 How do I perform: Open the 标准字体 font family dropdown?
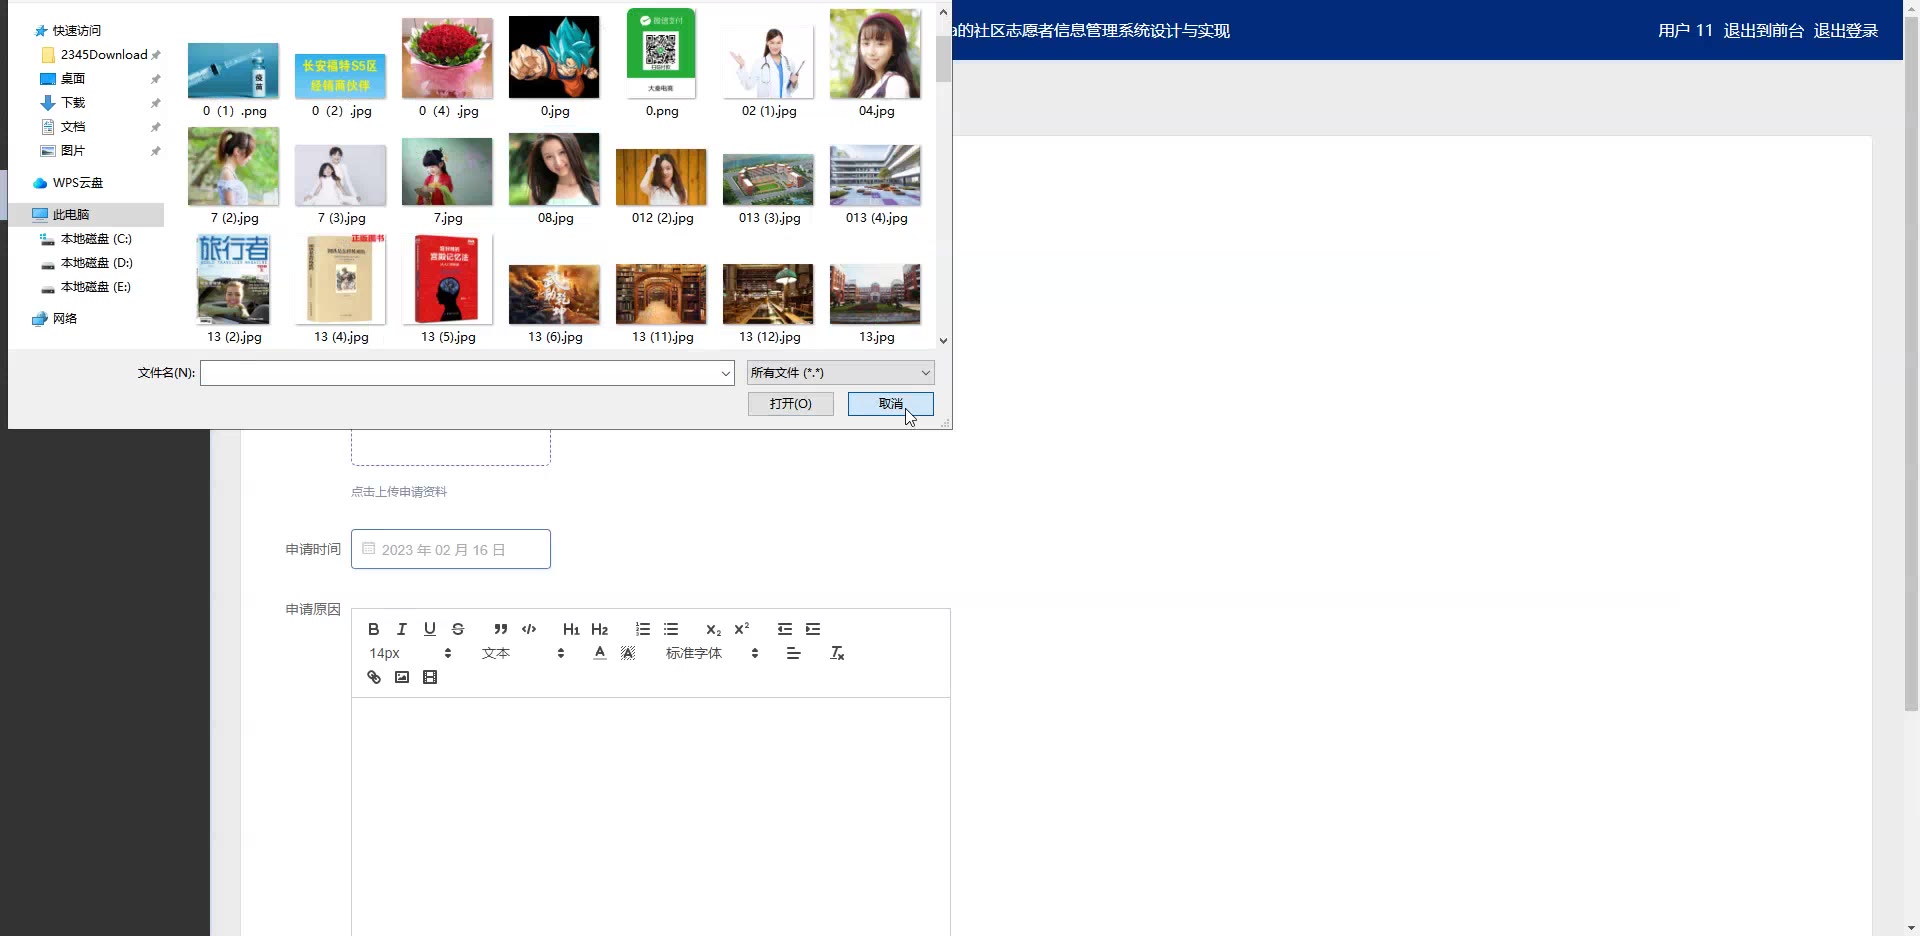tap(711, 653)
